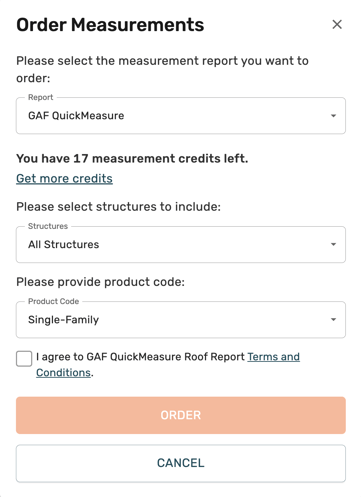Click the small 'Structures' field label
Screen dimensions: 361x497
(x=48, y=226)
